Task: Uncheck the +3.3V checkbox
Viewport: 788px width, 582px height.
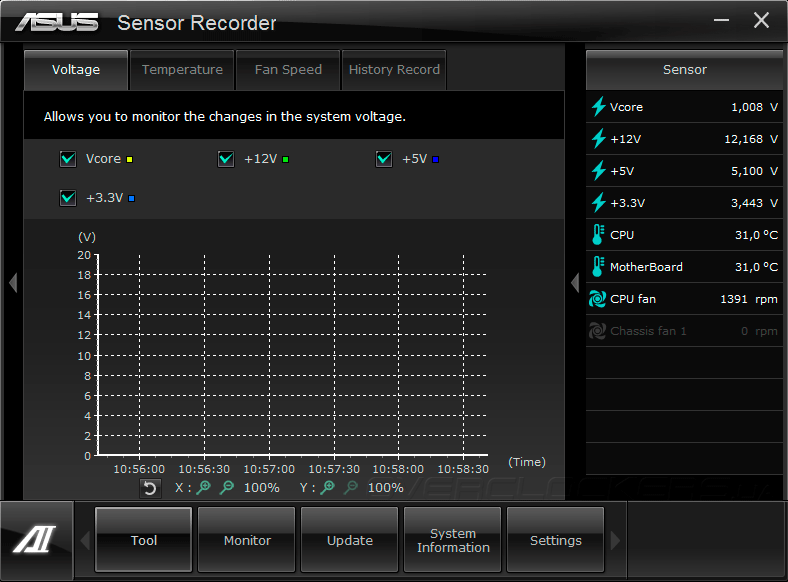Action: pyautogui.click(x=68, y=198)
